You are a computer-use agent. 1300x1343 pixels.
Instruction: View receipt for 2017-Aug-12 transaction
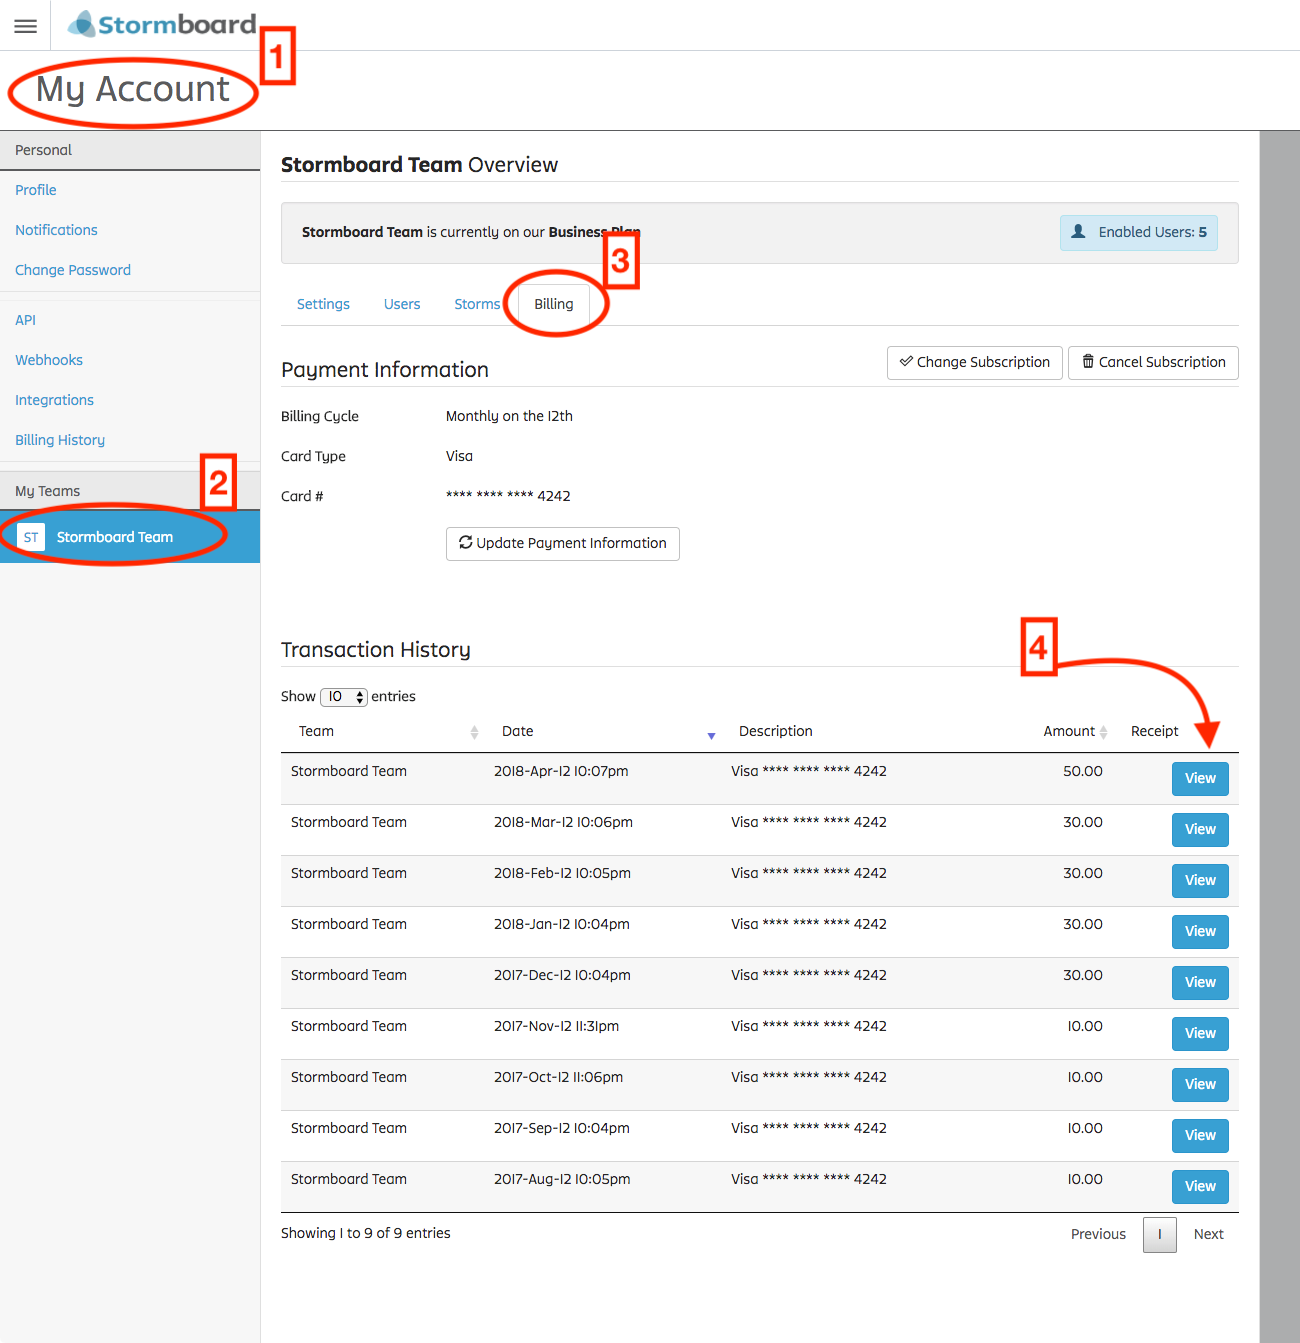(1200, 1187)
